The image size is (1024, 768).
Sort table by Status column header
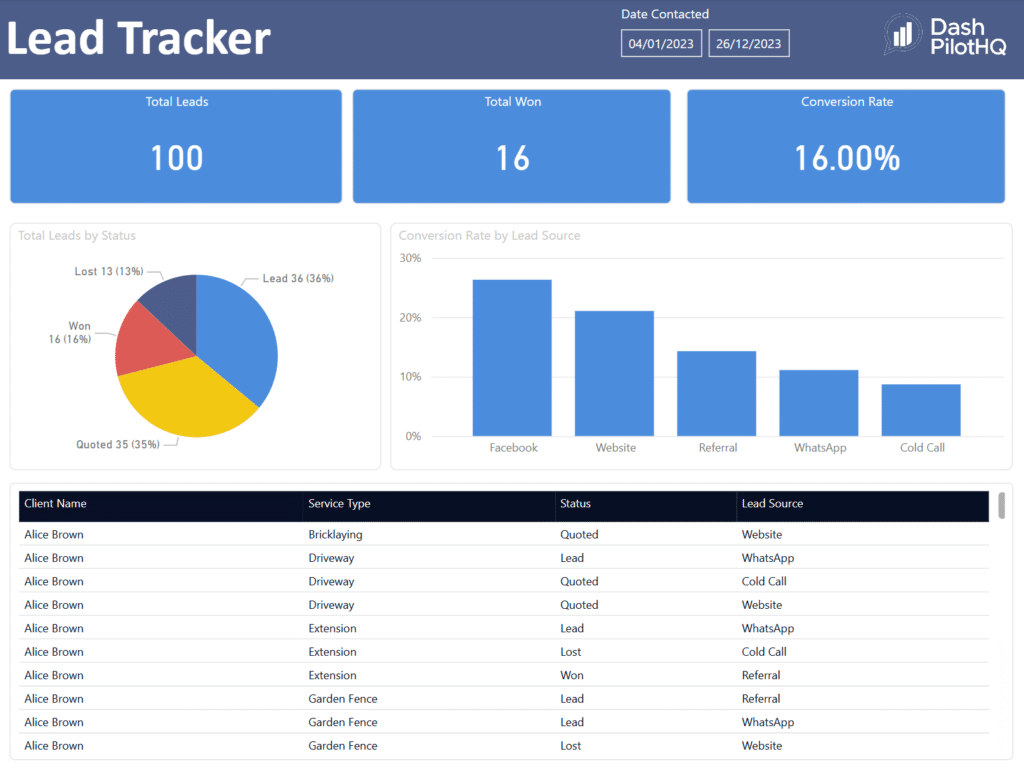tap(576, 504)
